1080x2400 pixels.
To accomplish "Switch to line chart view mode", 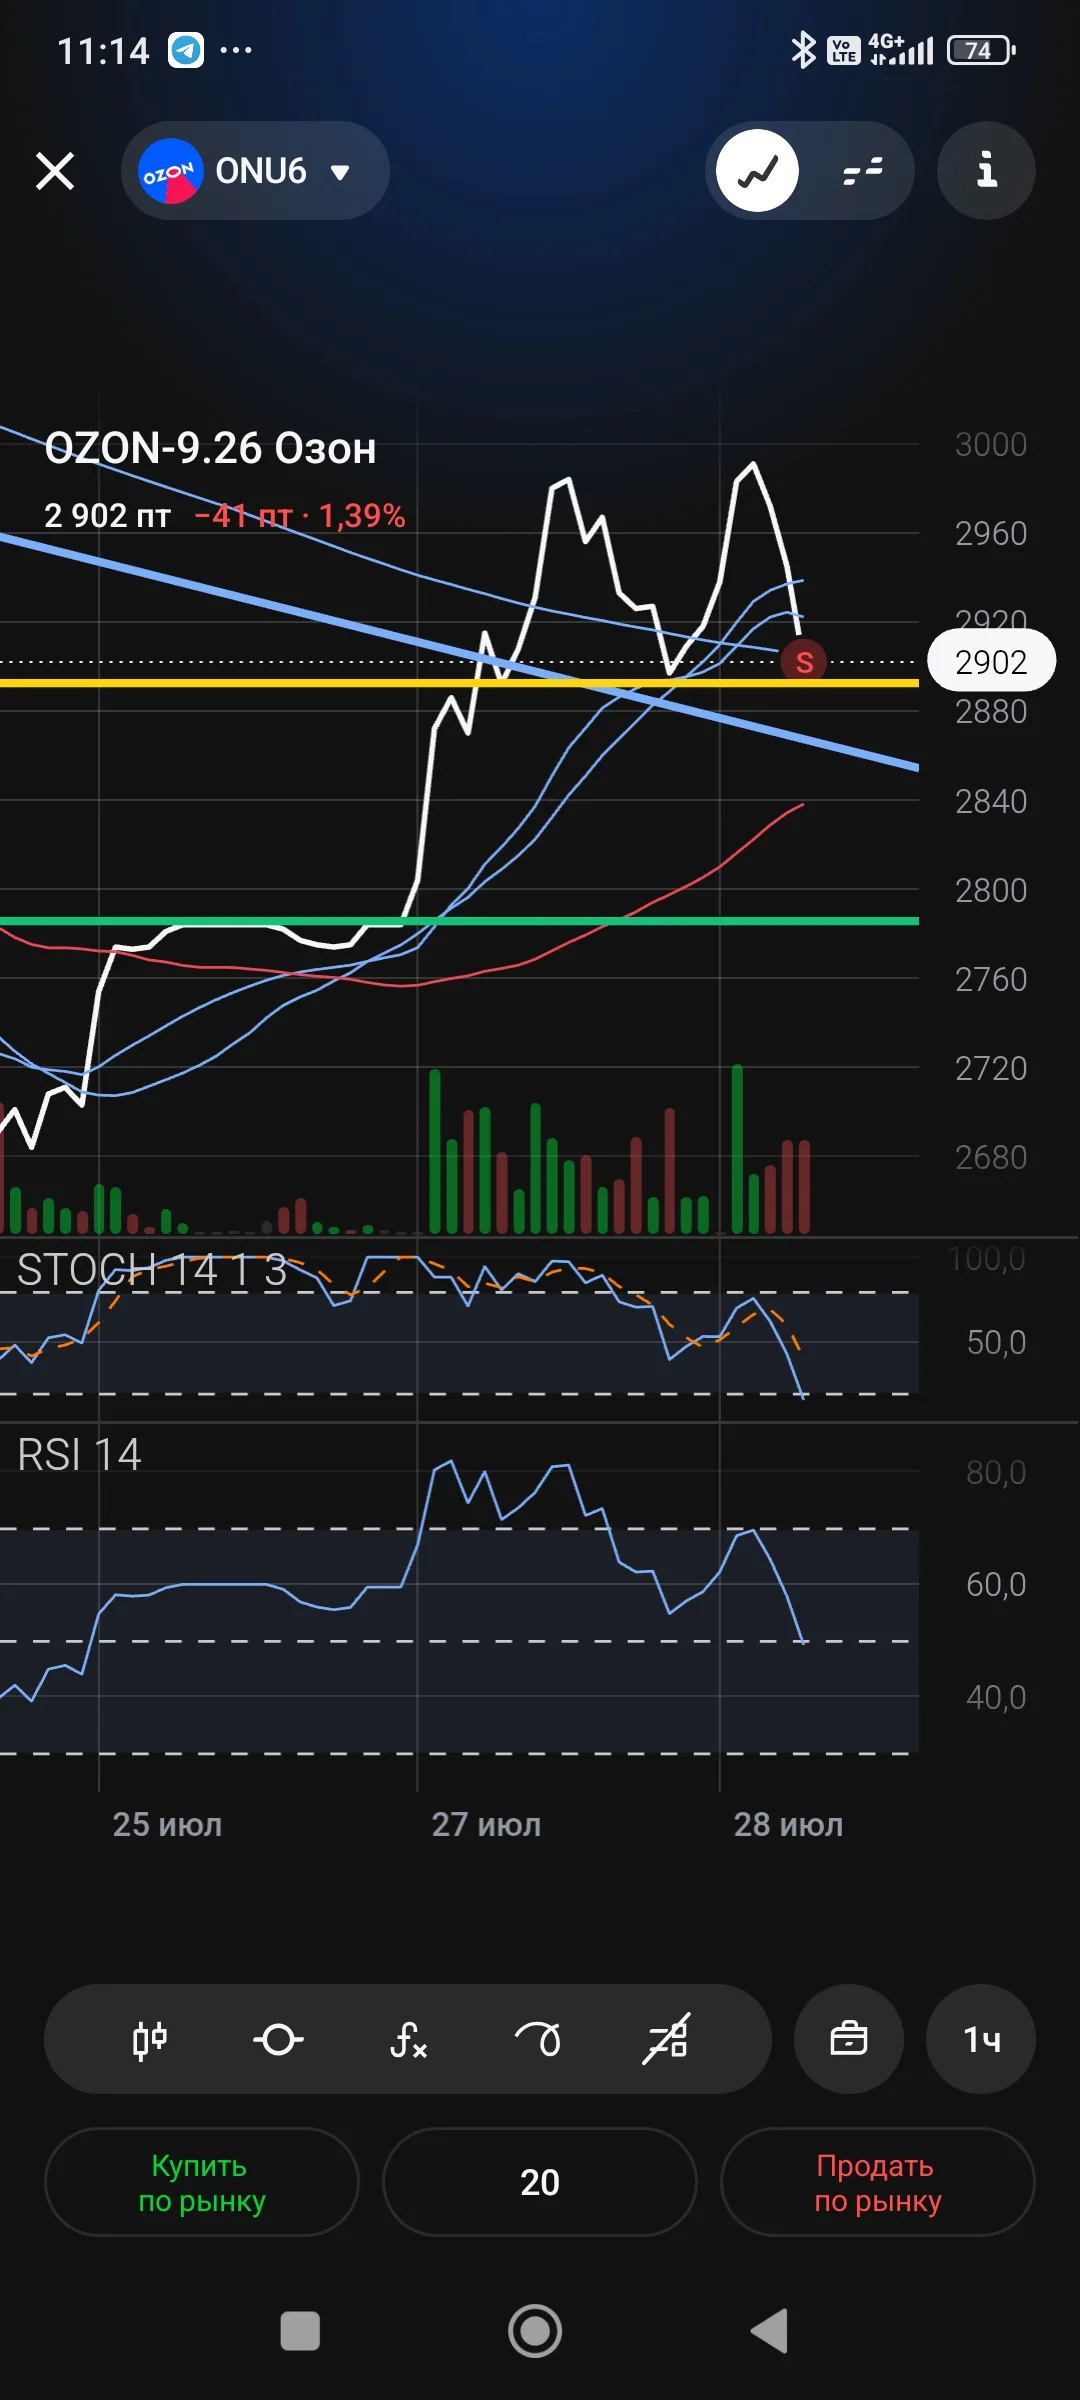I will tap(758, 171).
